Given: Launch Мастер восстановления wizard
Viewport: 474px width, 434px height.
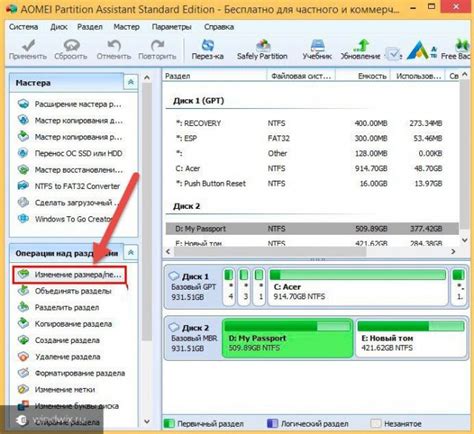Looking at the screenshot, I should [x=70, y=170].
